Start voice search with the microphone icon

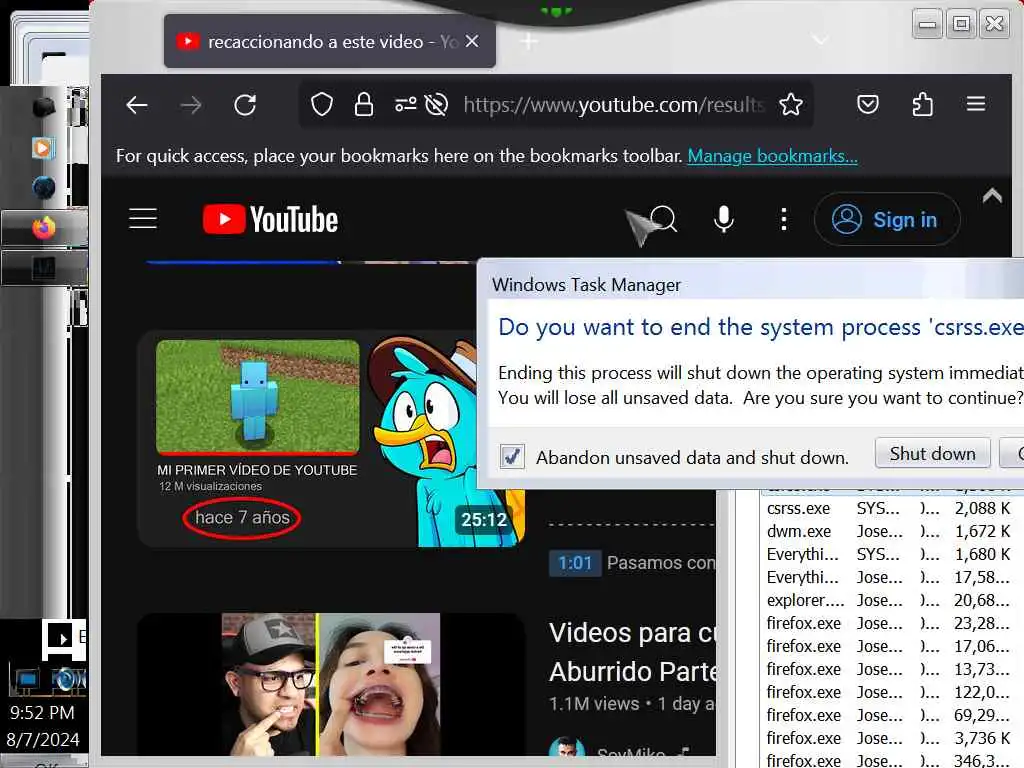[x=724, y=219]
